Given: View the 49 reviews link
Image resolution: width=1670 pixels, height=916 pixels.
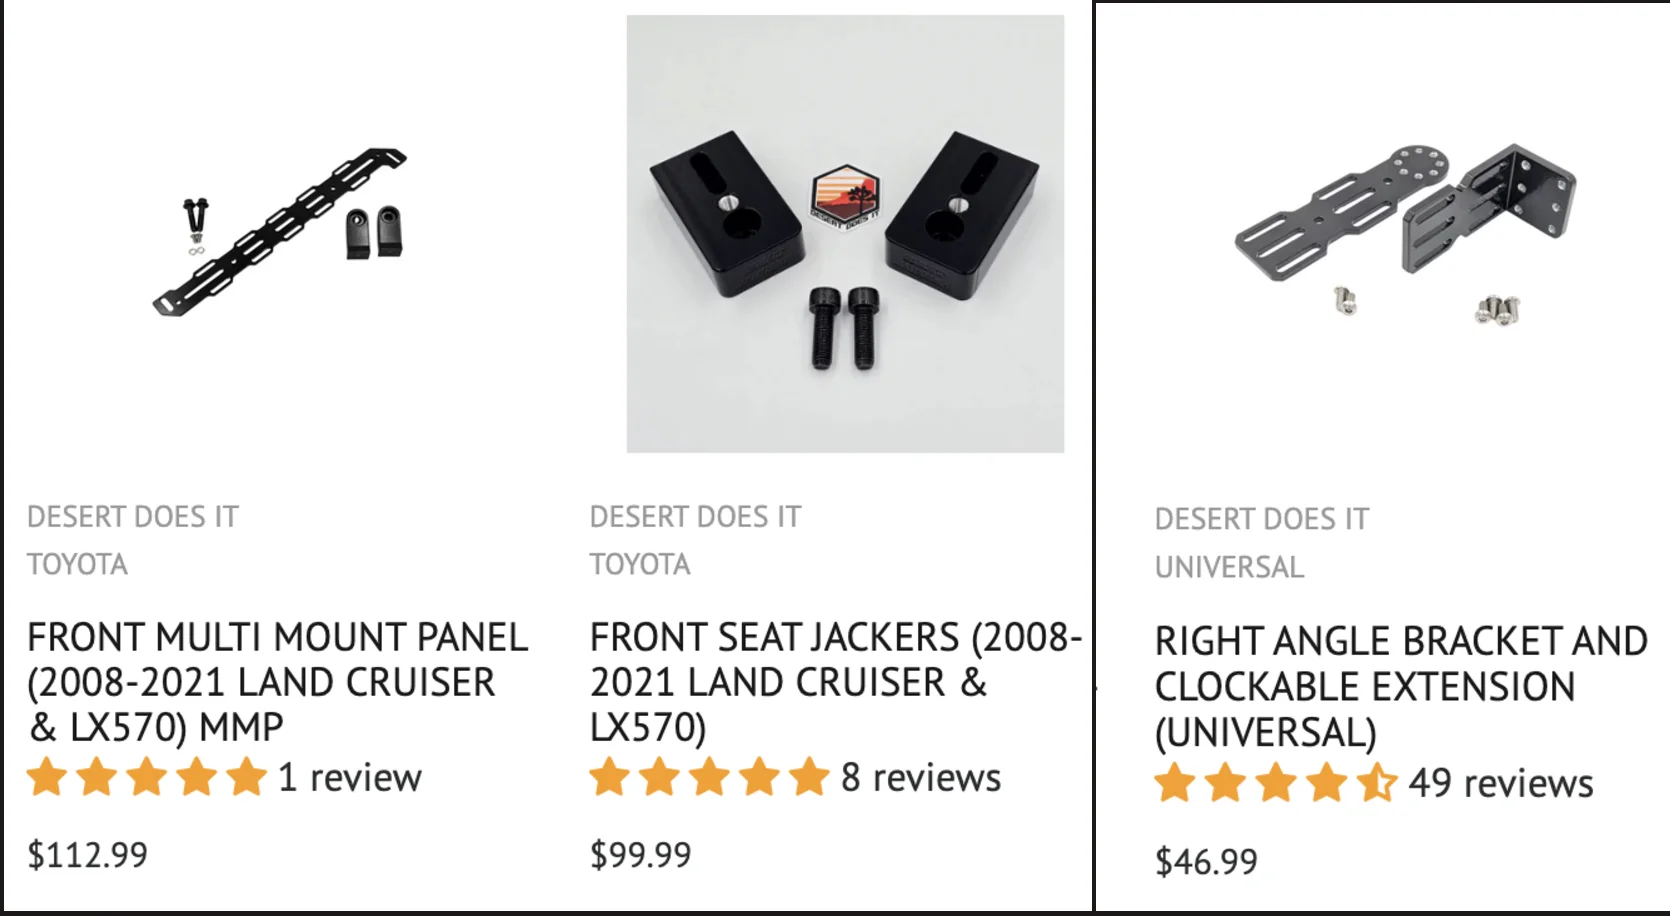Looking at the screenshot, I should tap(1501, 784).
